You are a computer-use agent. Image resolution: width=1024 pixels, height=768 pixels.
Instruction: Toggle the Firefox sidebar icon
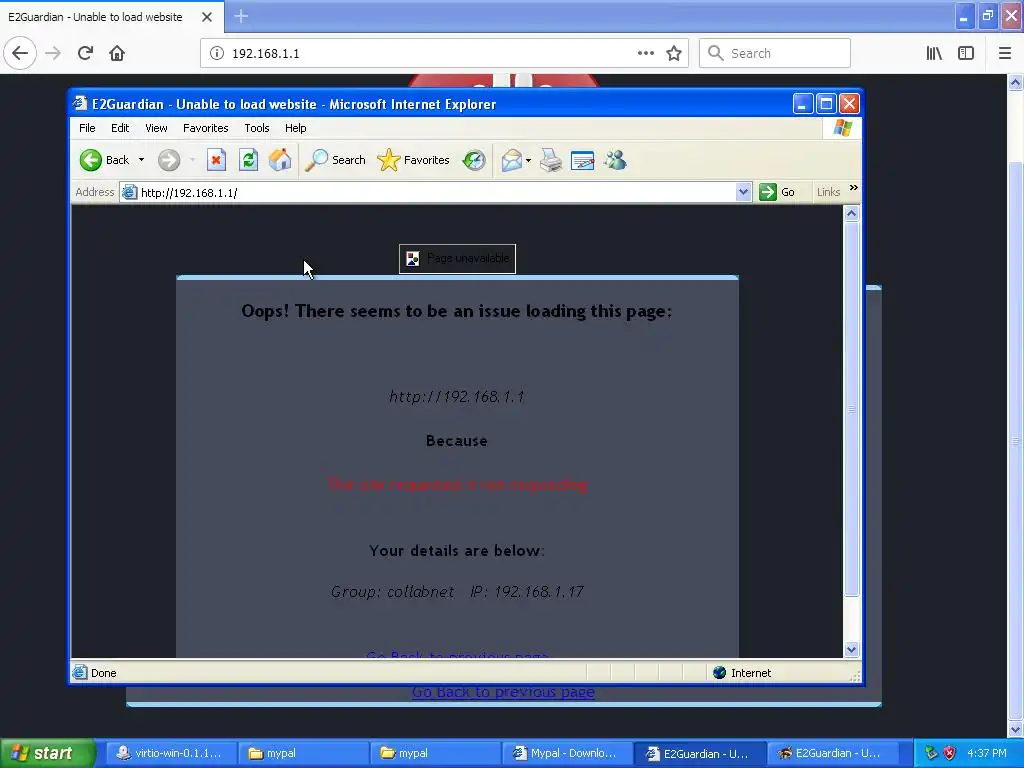click(966, 54)
